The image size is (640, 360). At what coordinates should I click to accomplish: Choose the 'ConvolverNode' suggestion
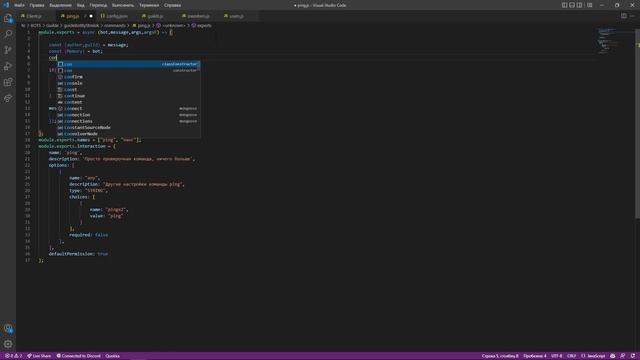pos(129,134)
